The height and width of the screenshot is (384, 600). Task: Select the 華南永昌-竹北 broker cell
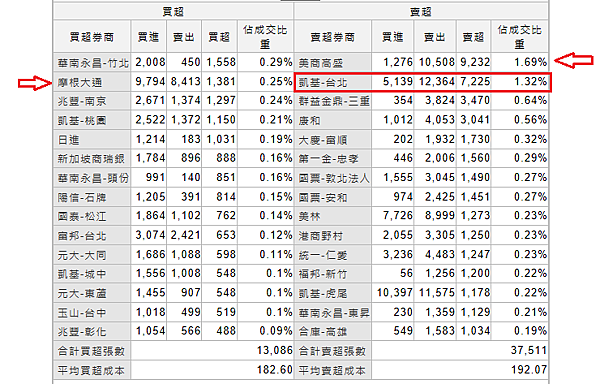pyautogui.click(x=93, y=63)
